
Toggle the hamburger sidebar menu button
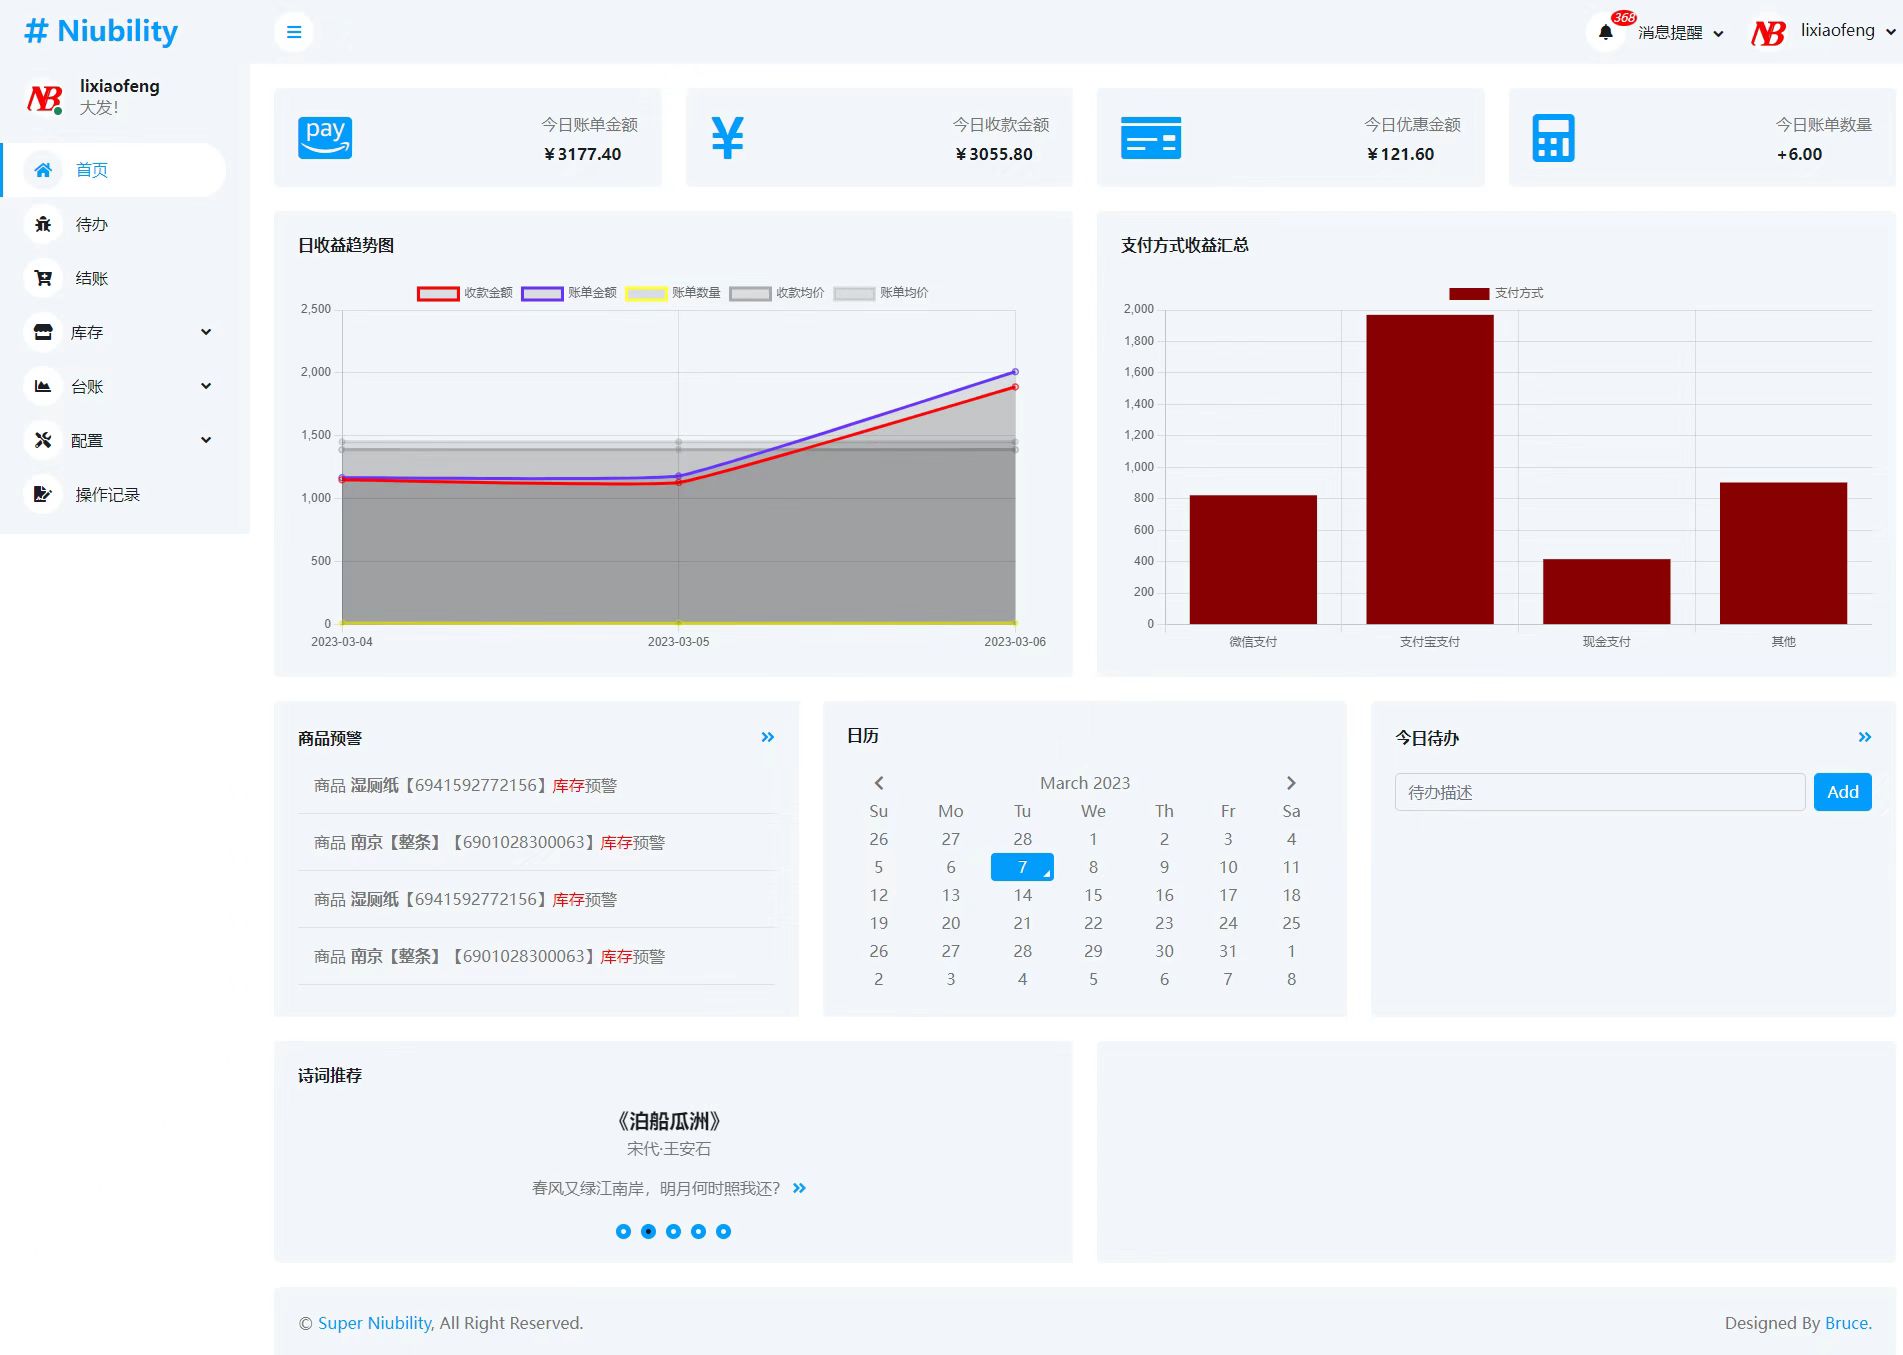pos(294,32)
